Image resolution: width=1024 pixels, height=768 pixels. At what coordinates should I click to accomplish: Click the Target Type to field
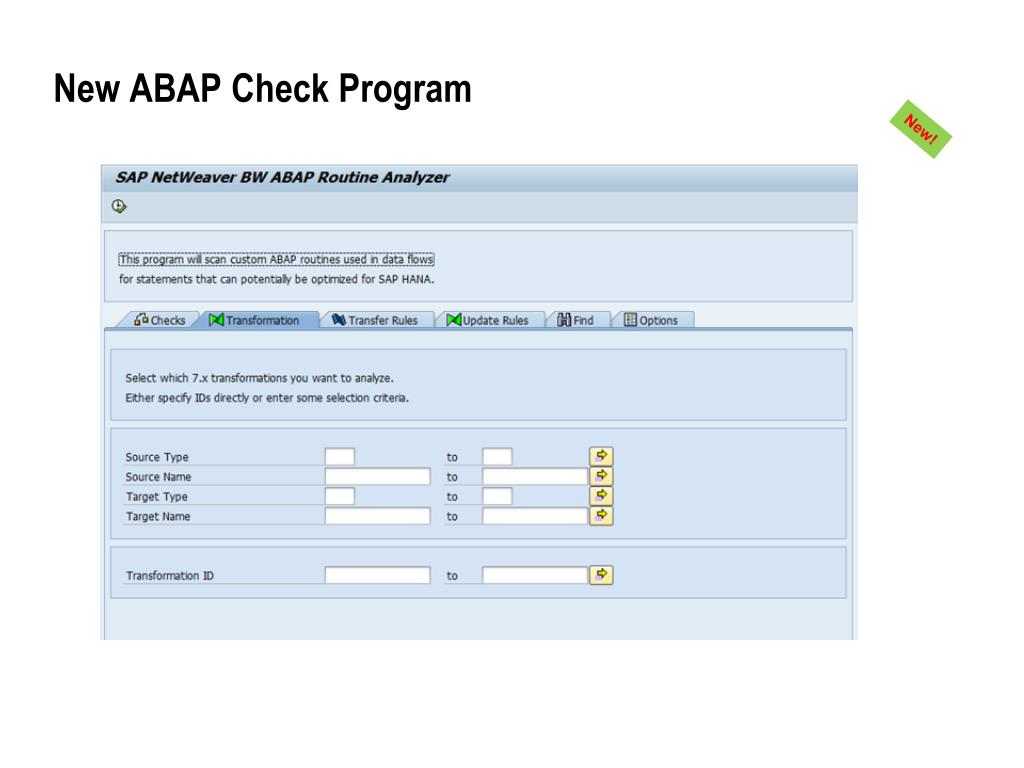497,496
